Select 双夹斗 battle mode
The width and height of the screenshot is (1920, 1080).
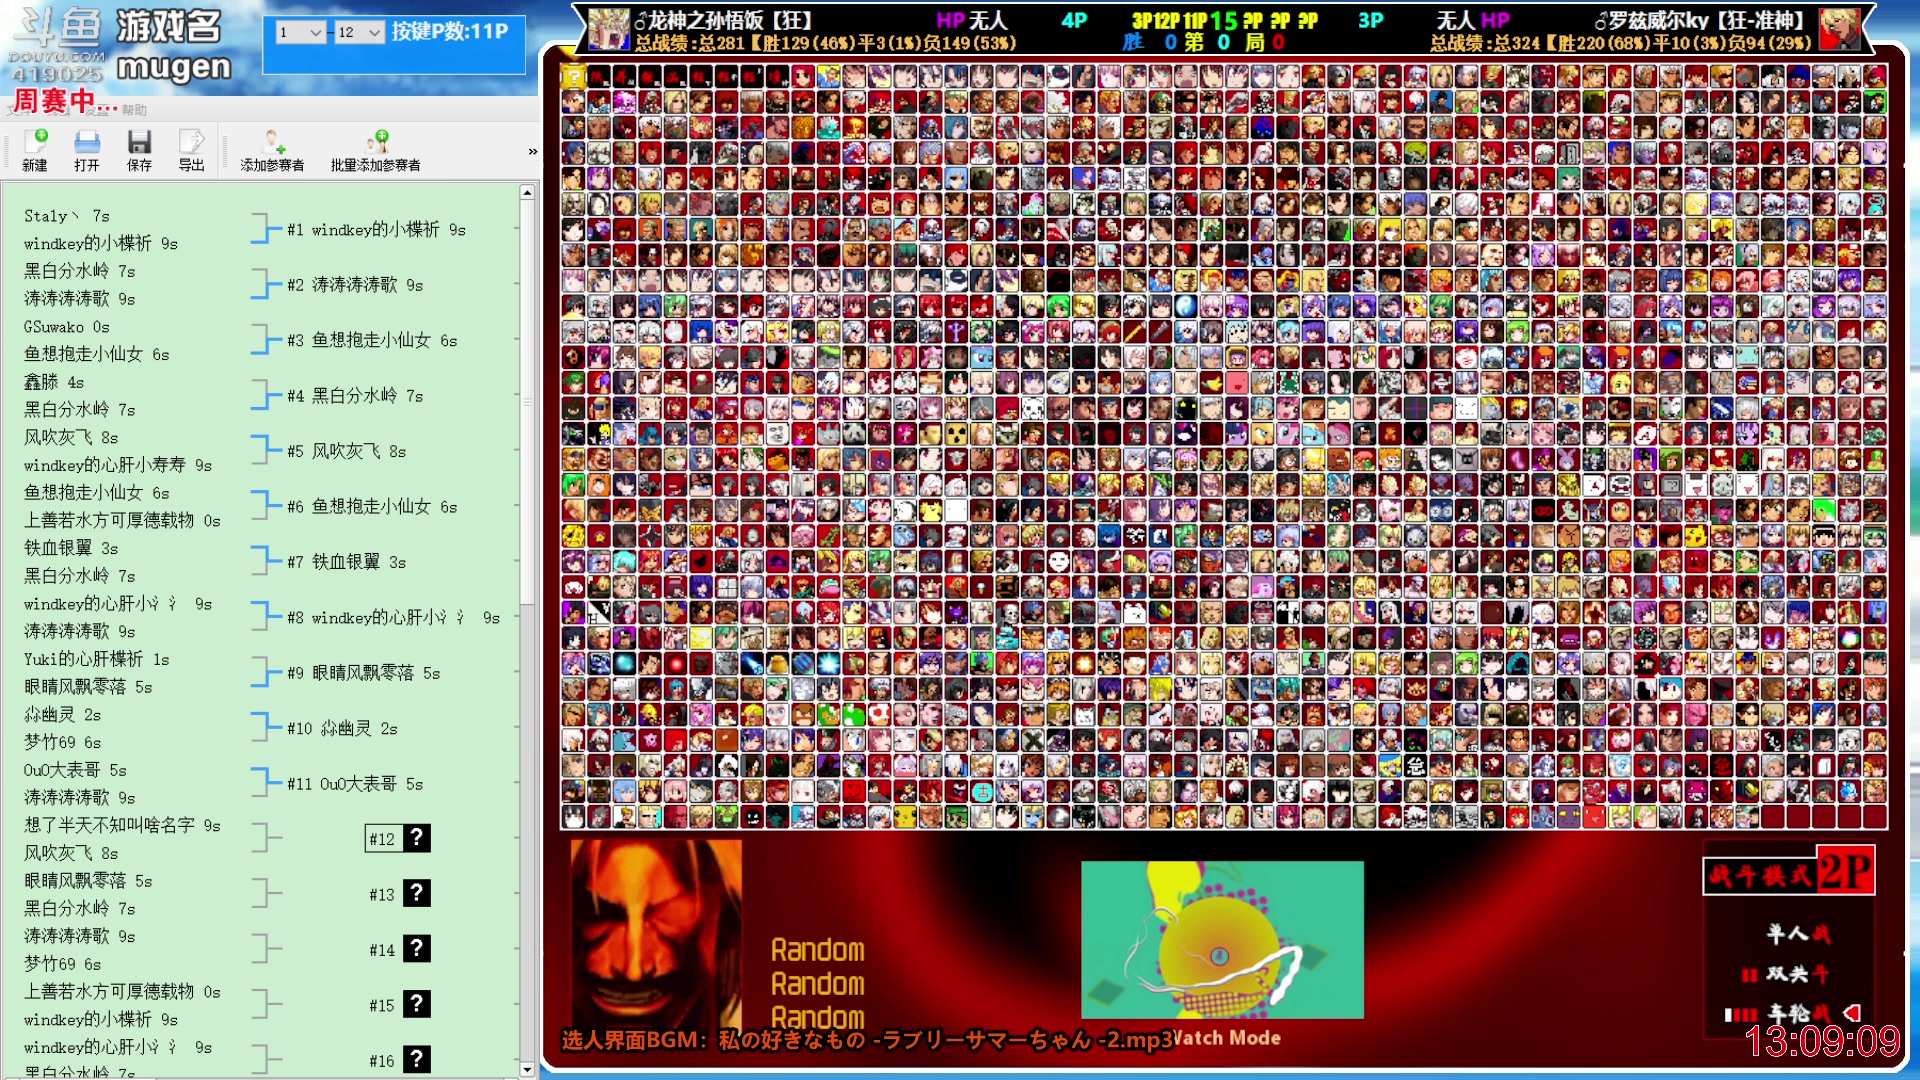pos(1797,974)
